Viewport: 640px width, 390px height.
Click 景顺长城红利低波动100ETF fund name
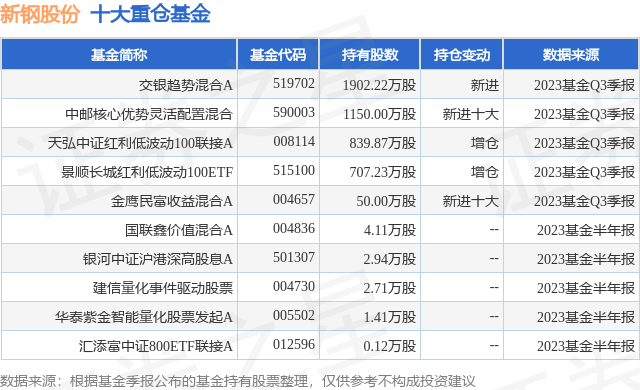tap(147, 172)
